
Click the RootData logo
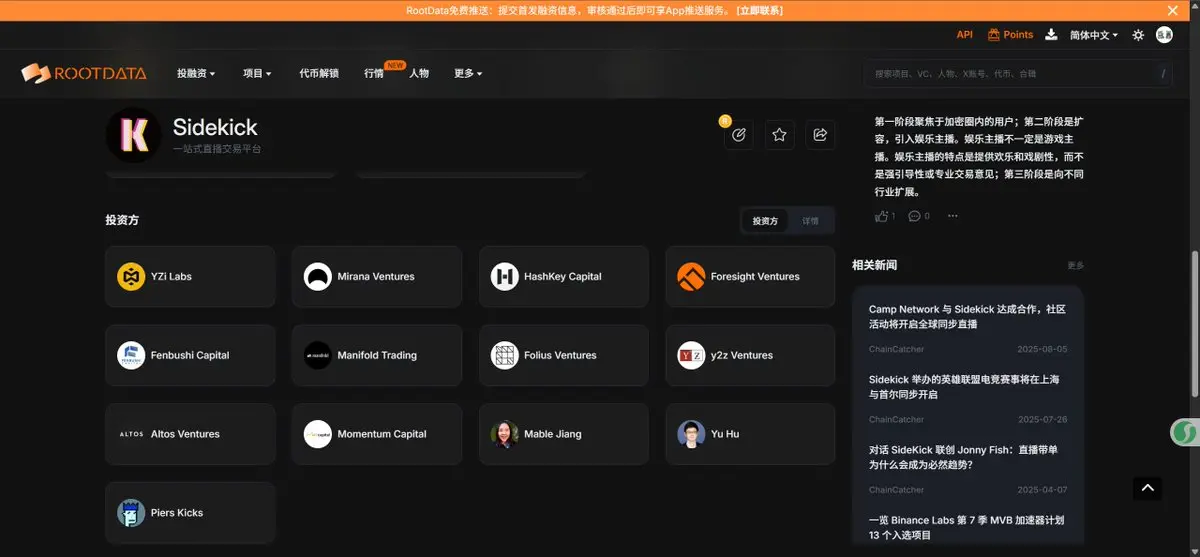point(84,73)
